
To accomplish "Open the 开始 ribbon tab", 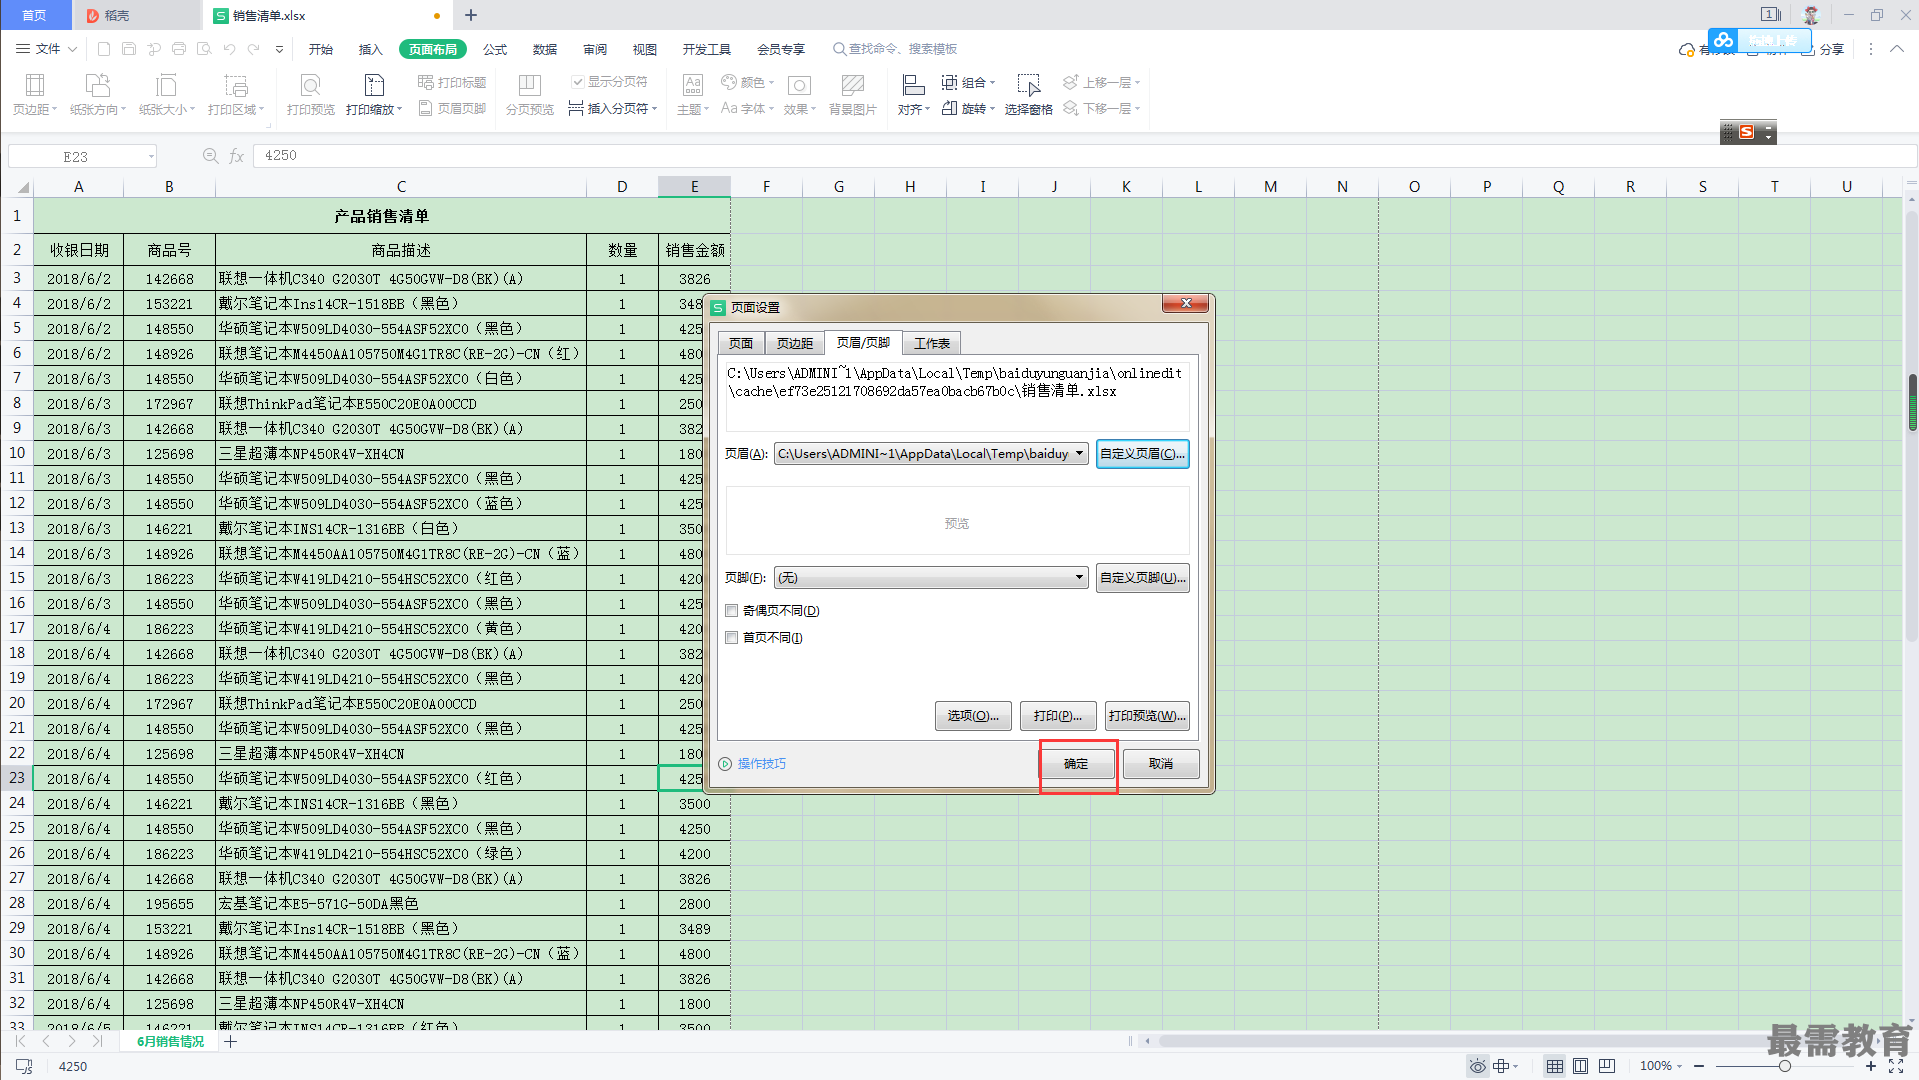I will 321,49.
